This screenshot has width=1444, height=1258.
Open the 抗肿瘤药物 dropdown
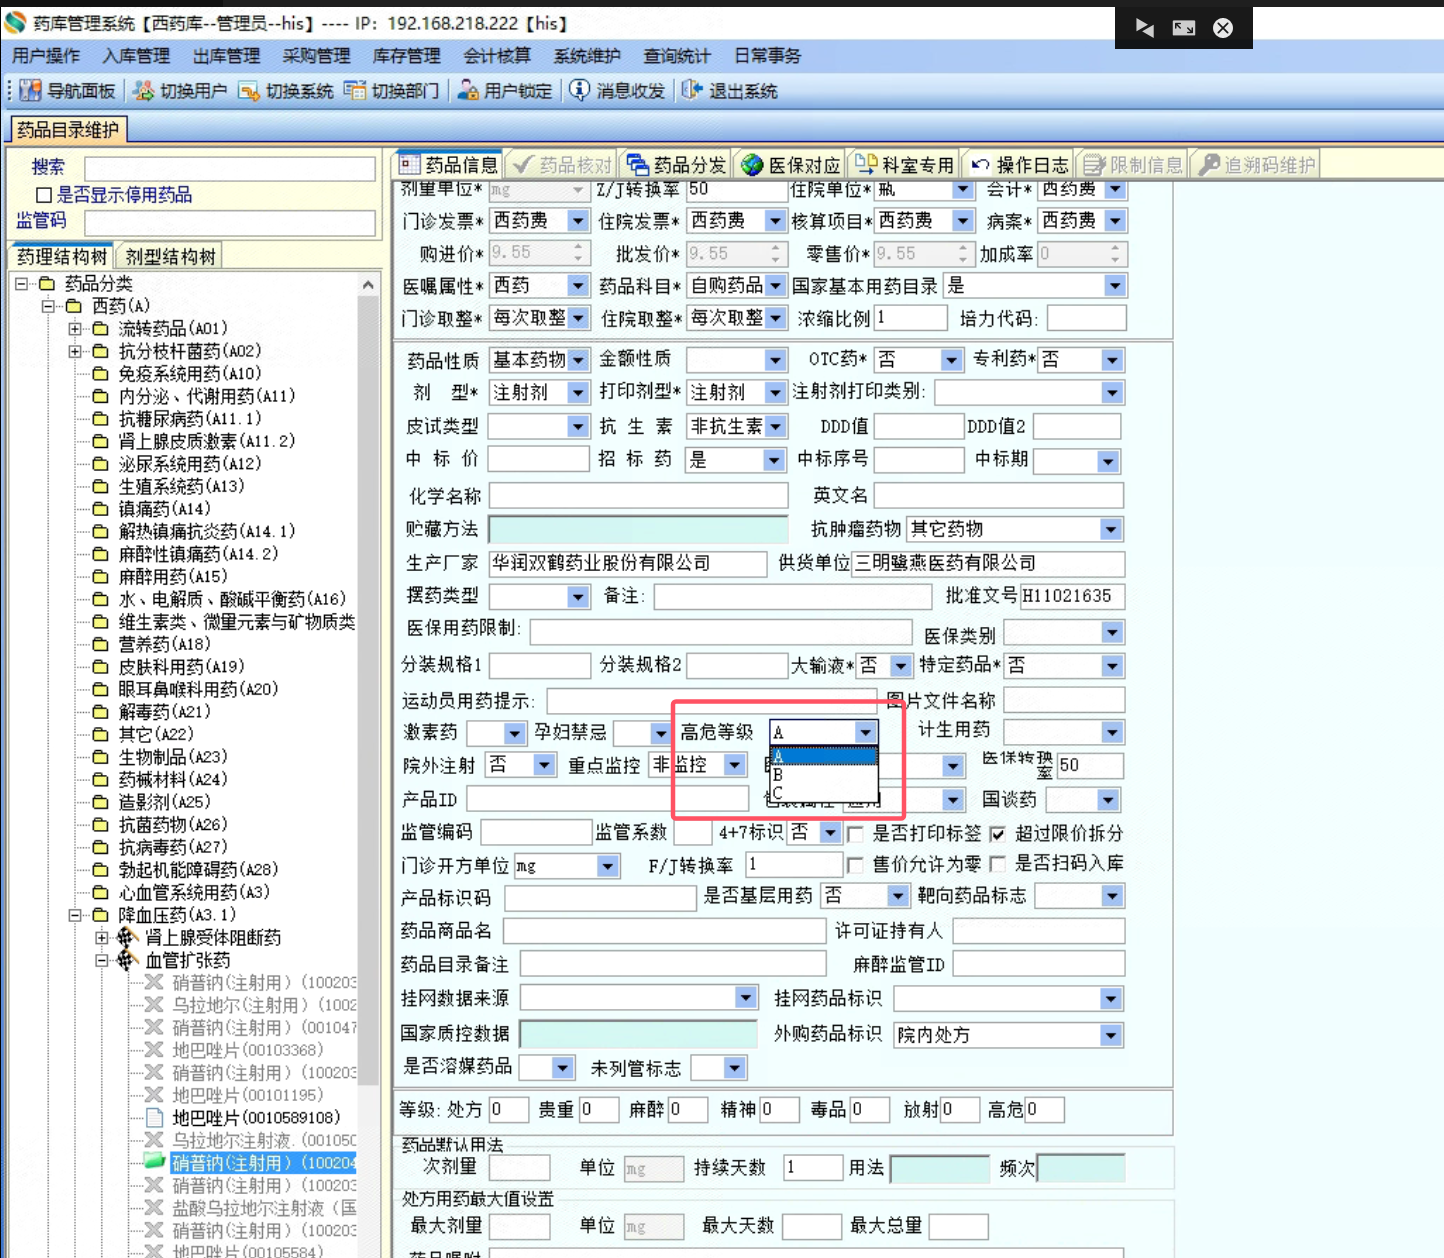pyautogui.click(x=1111, y=529)
